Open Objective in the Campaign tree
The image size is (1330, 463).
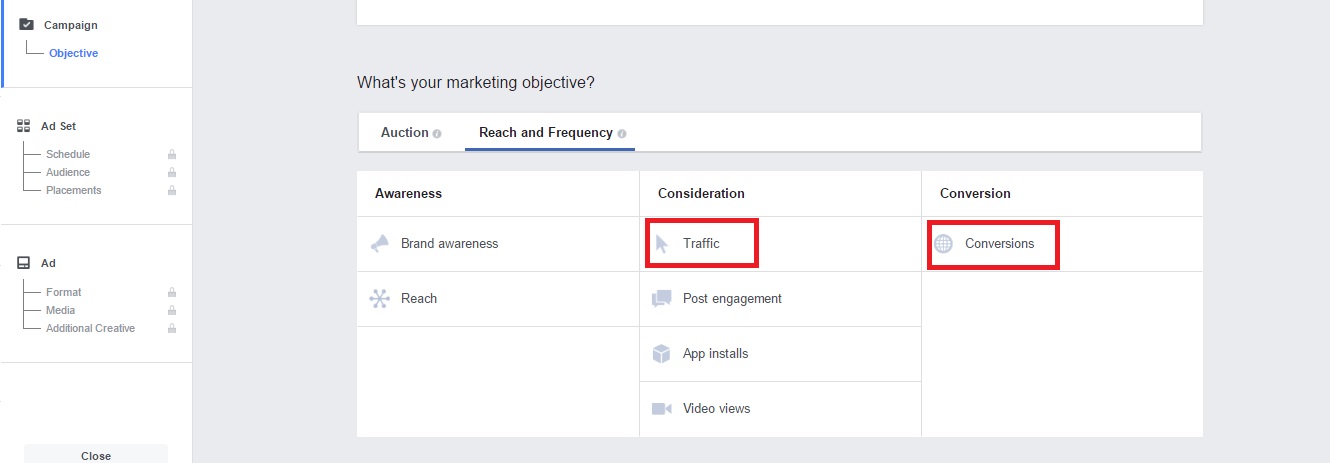tap(74, 53)
